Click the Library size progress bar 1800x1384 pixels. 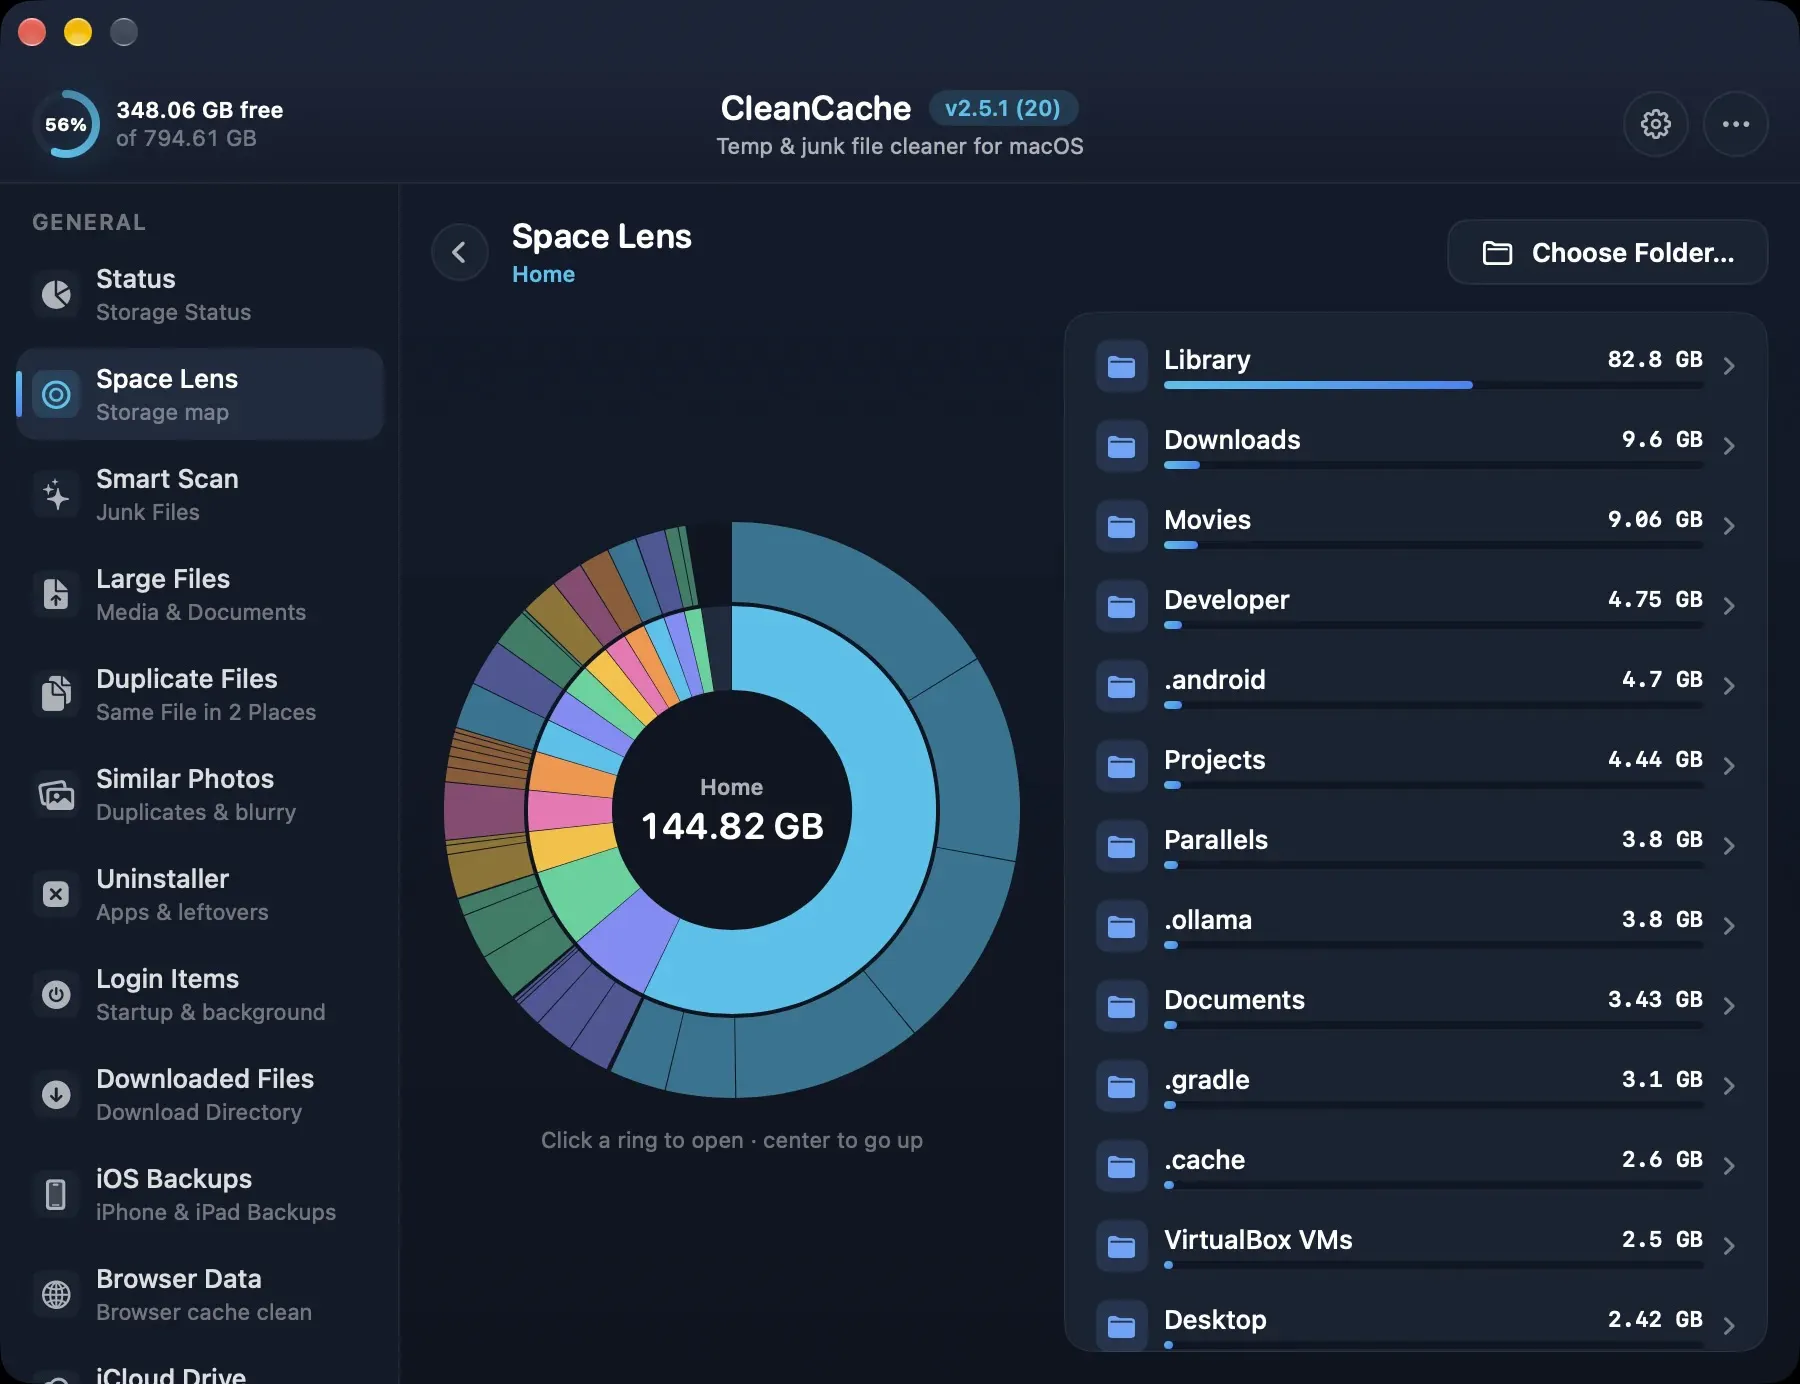[1433, 385]
